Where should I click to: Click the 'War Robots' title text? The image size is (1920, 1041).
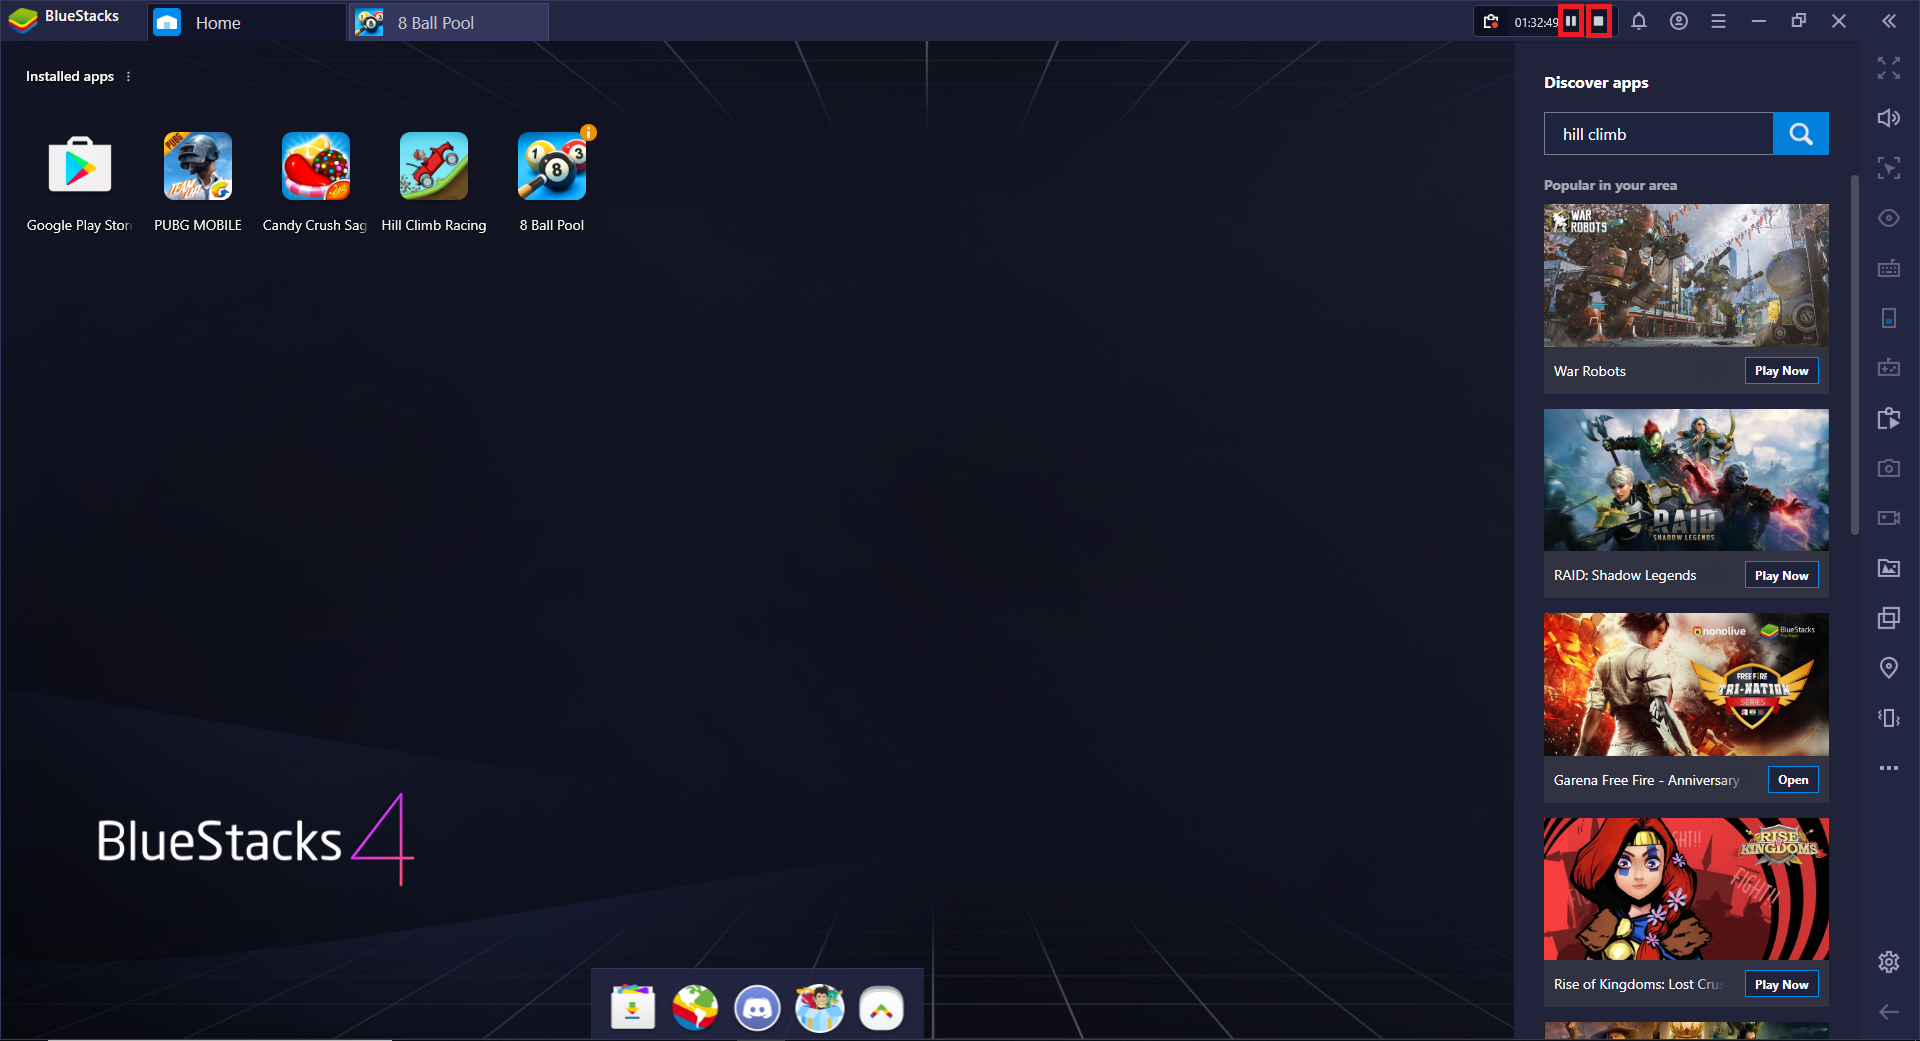1590,371
